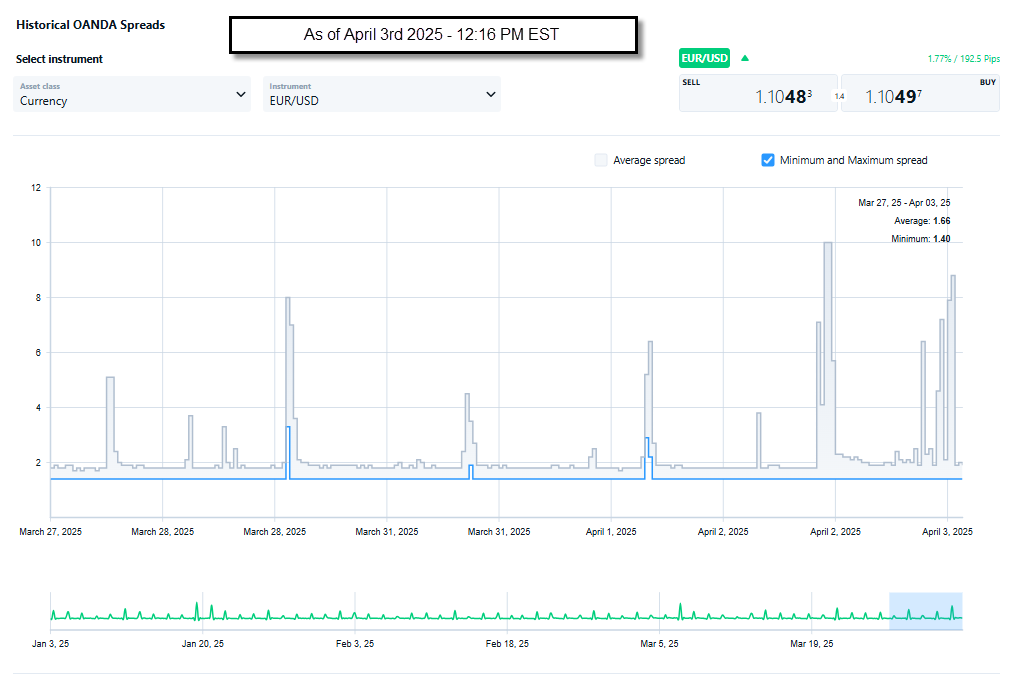Uncheck Minimum and Maximum spread checkbox
1028x683 pixels.
(768, 160)
